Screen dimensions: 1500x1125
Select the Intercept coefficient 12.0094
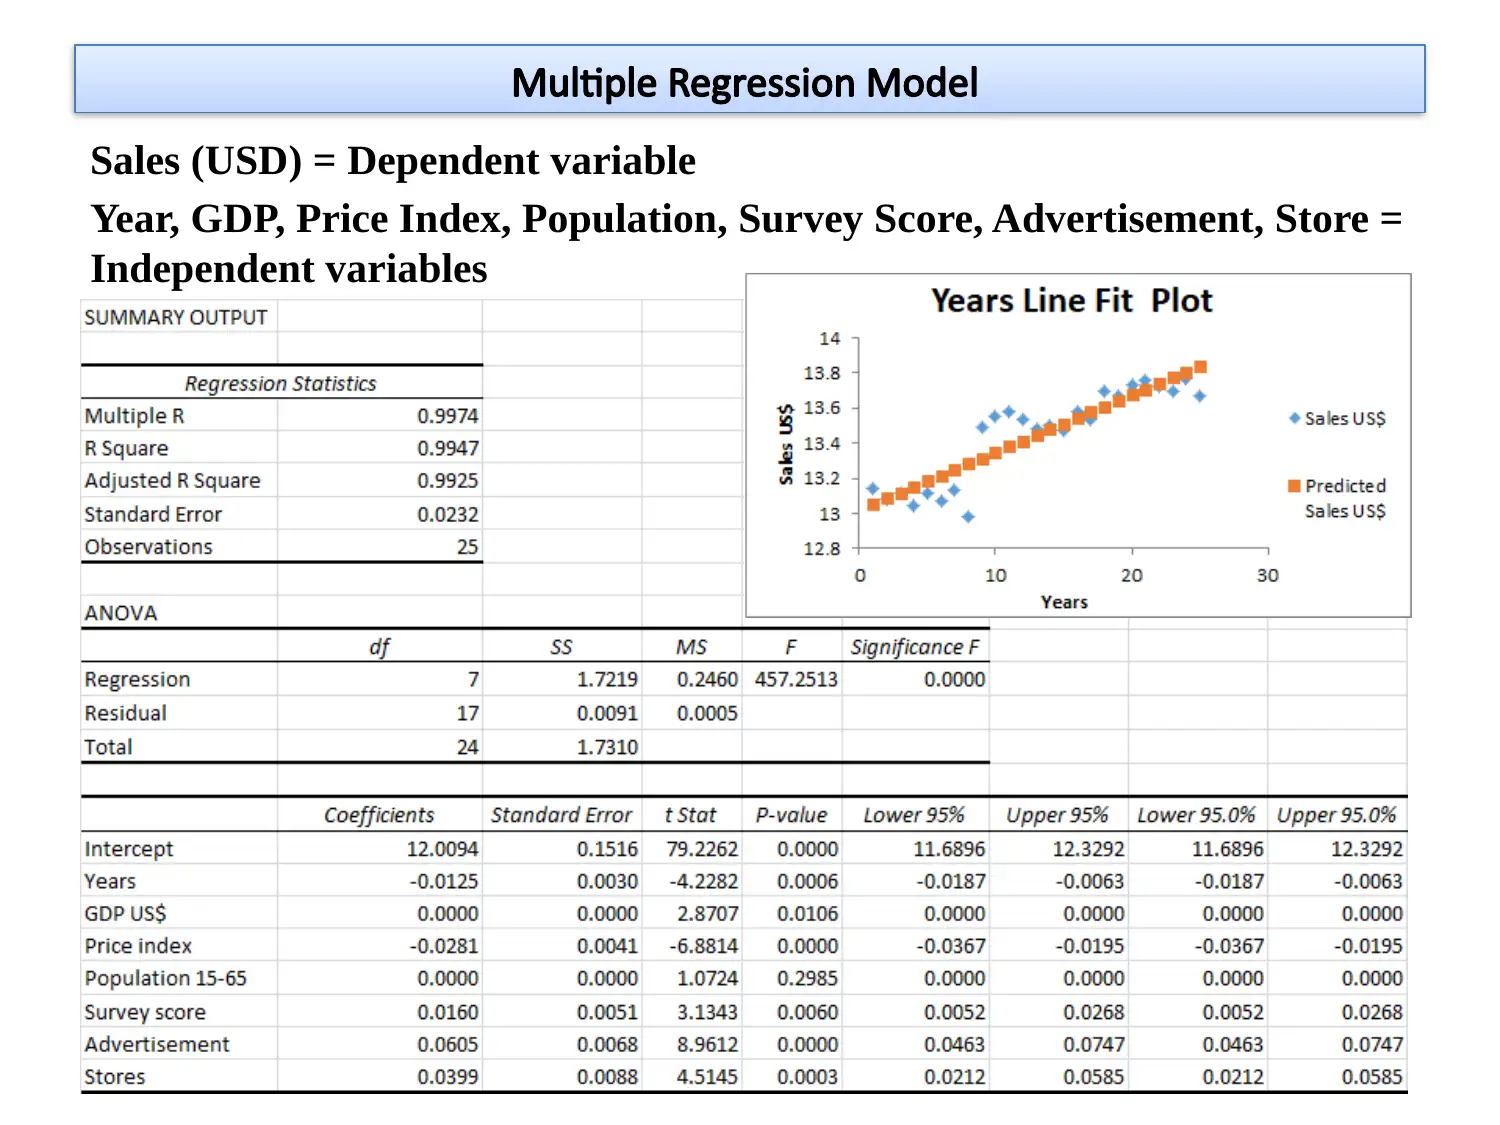point(442,849)
